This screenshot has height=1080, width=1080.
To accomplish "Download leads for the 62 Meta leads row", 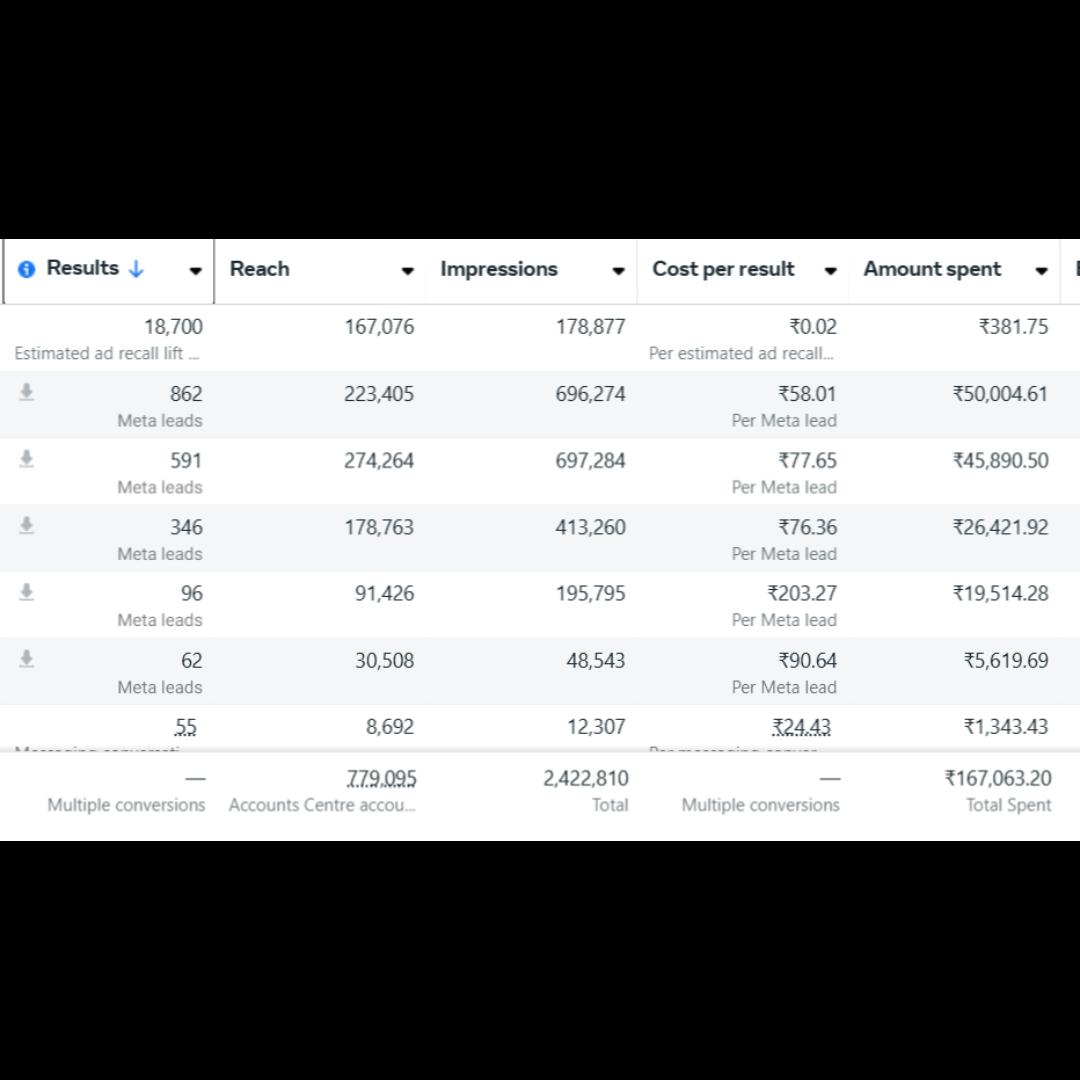I will click(x=27, y=659).
